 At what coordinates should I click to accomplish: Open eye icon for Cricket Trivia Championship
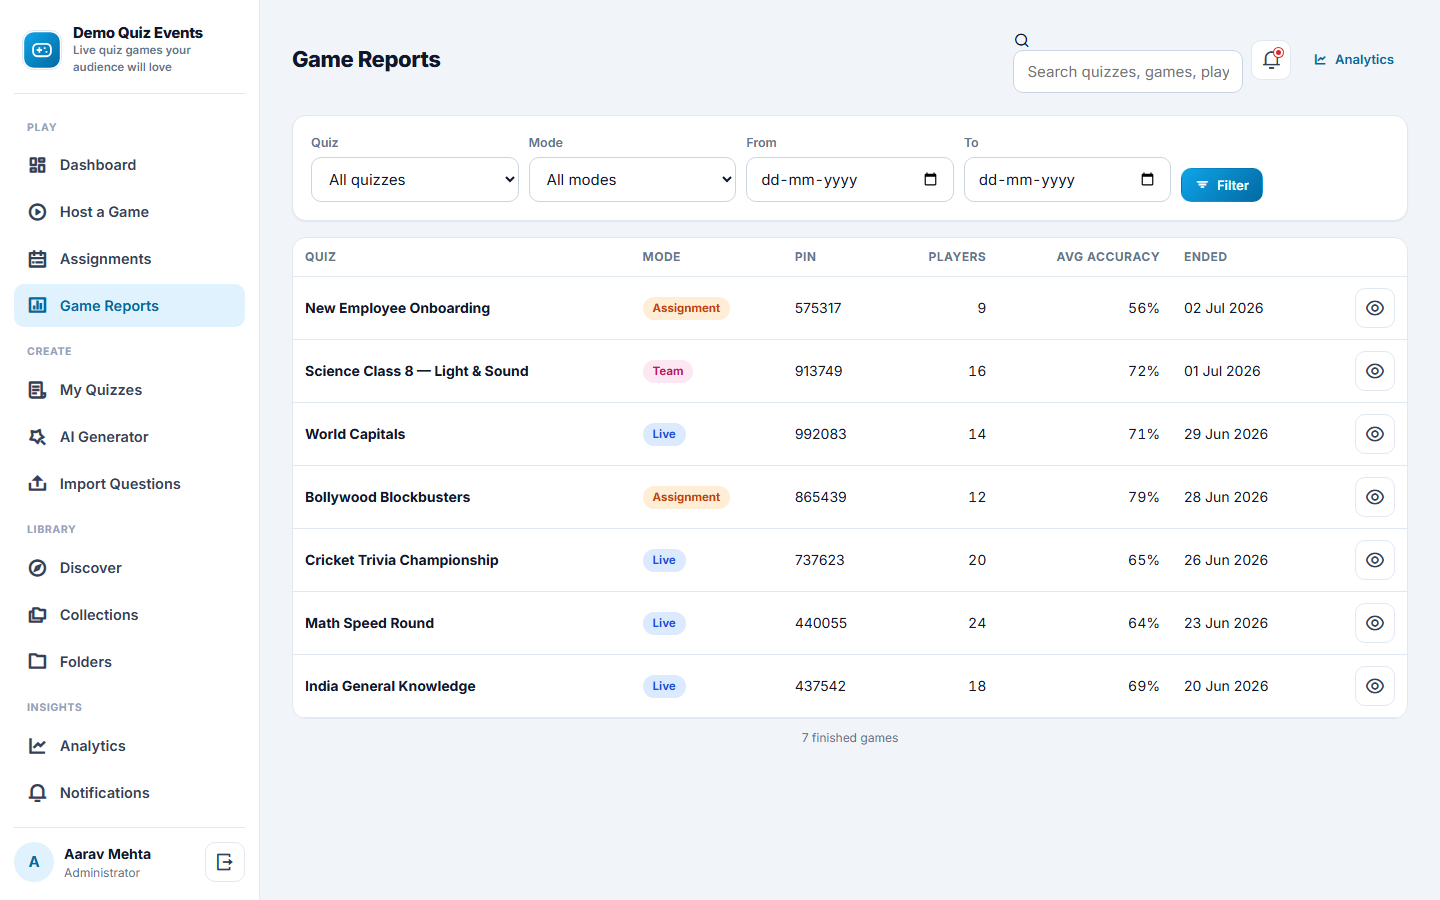1375,560
